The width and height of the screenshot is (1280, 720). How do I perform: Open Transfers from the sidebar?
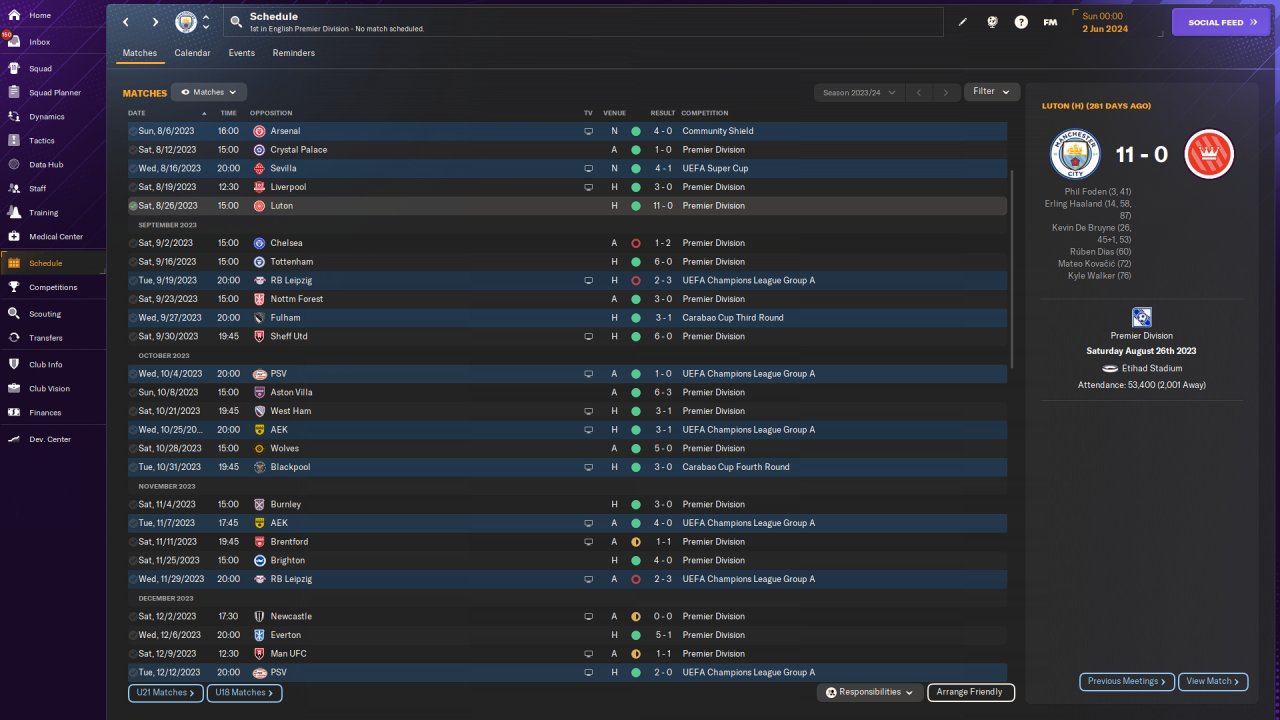pyautogui.click(x=52, y=338)
